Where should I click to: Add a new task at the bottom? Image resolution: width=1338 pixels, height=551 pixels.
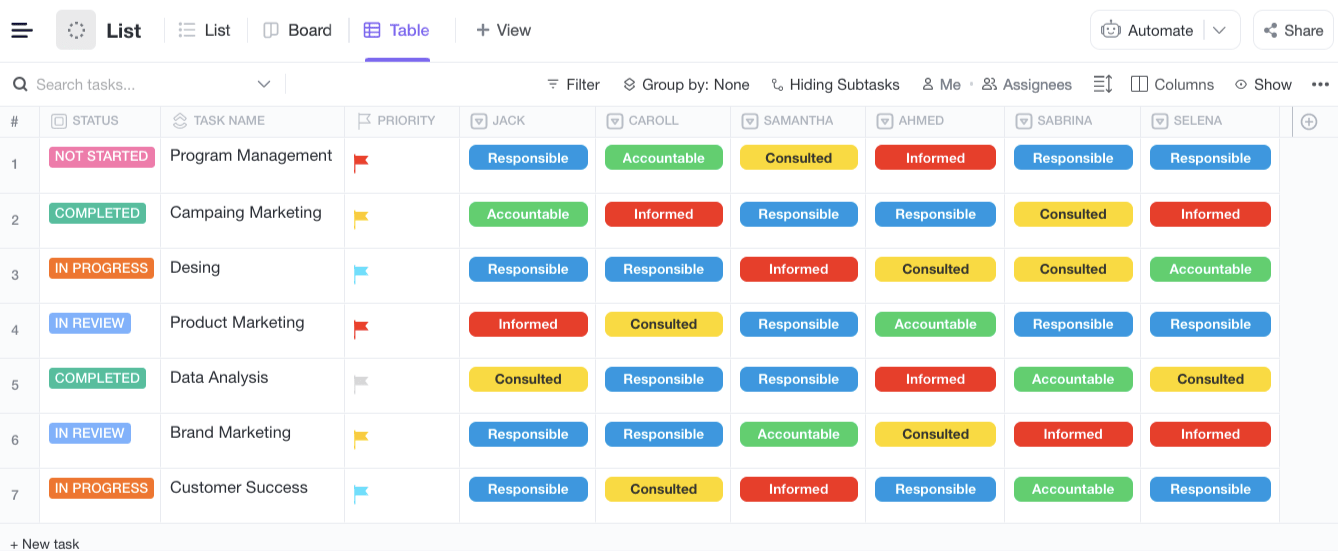(x=45, y=543)
